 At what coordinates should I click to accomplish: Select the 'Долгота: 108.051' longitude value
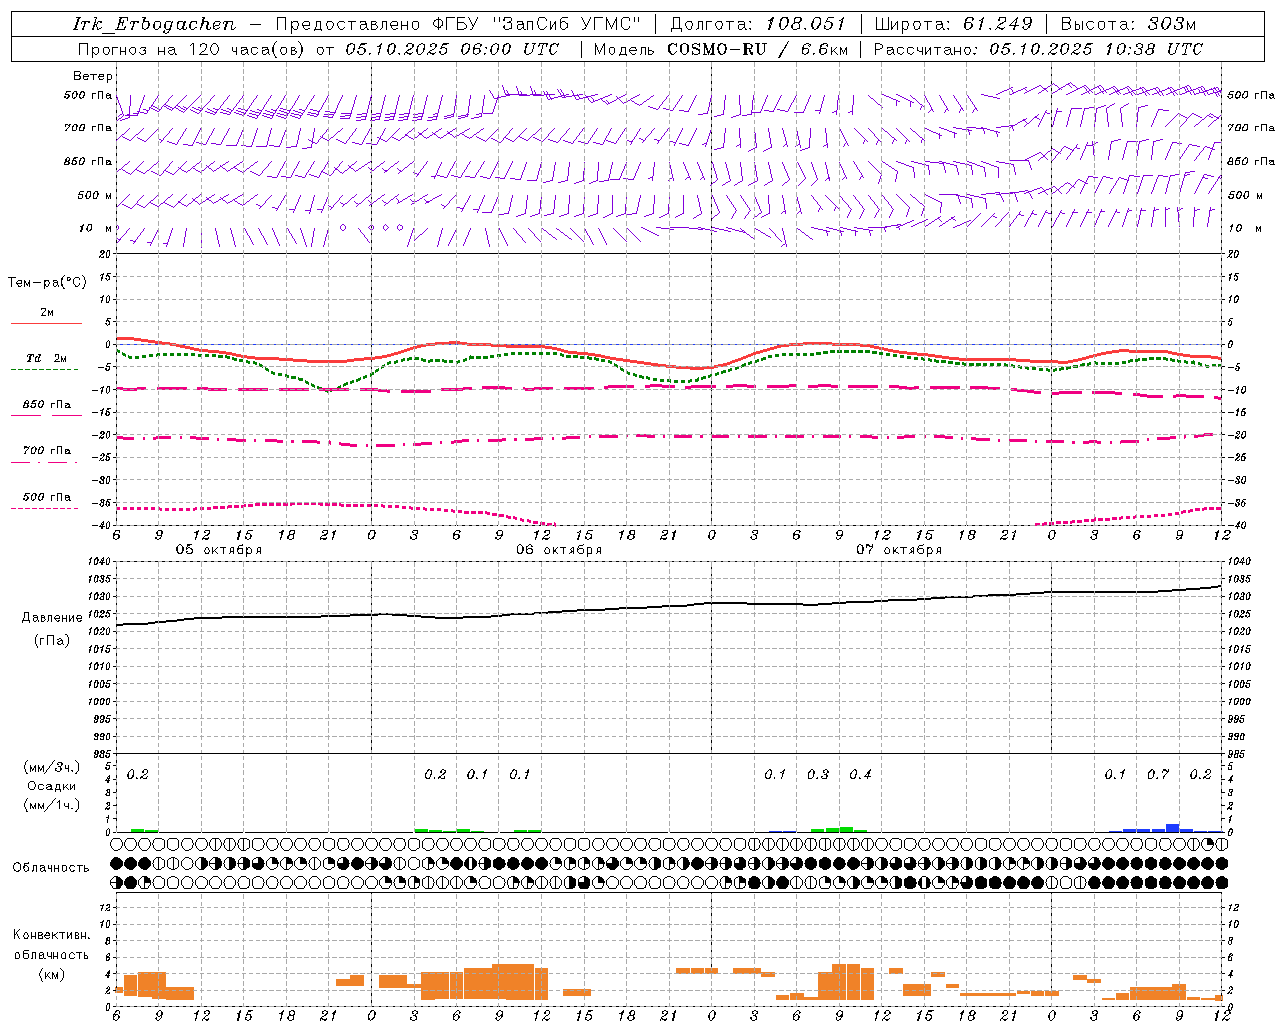(x=757, y=24)
